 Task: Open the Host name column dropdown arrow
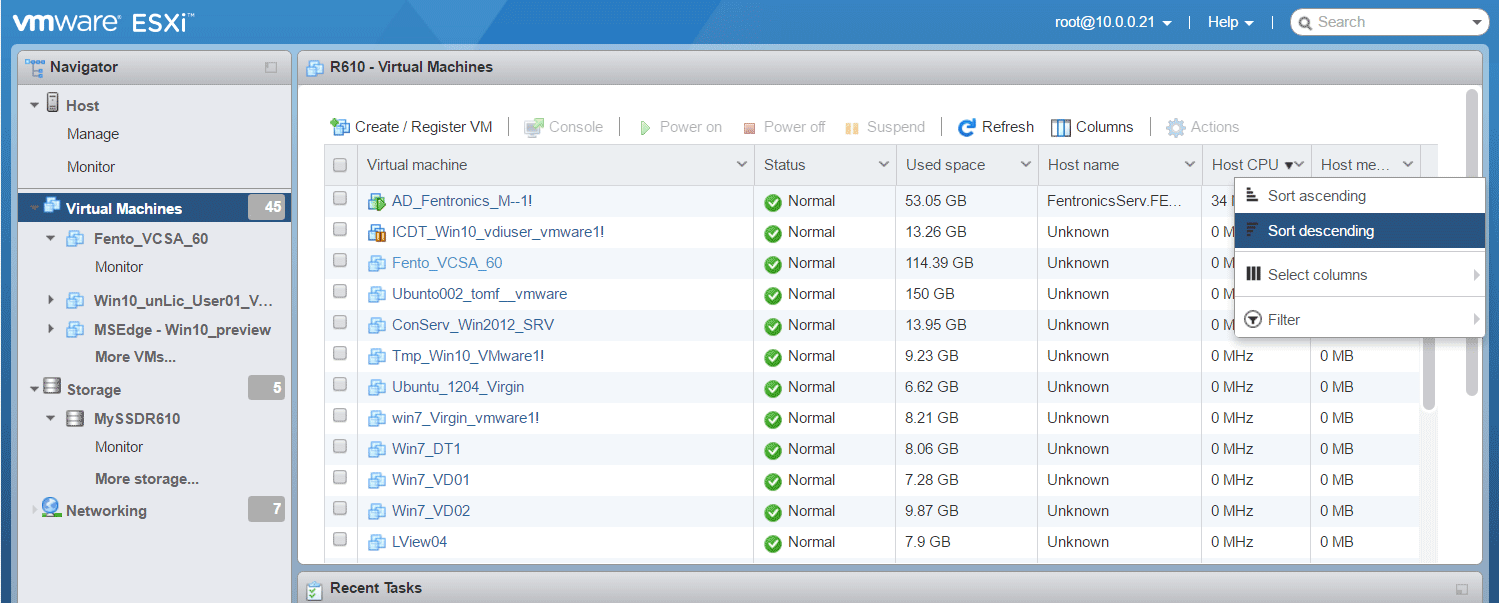(1190, 165)
